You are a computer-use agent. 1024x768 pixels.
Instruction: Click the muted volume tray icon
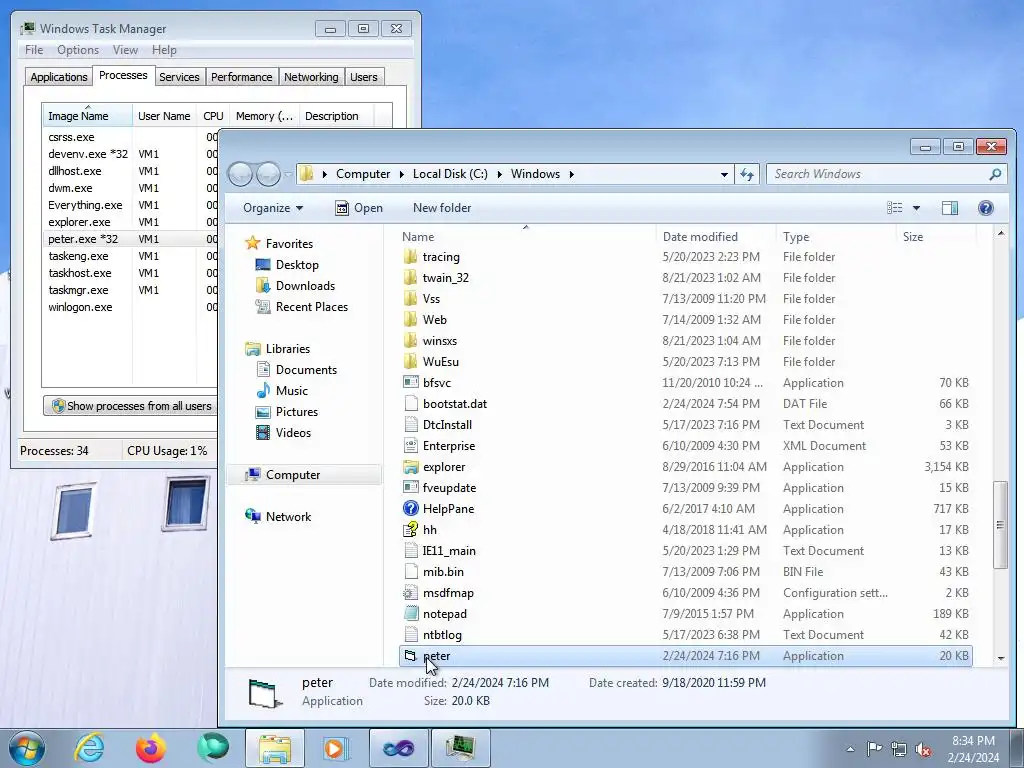(x=923, y=749)
